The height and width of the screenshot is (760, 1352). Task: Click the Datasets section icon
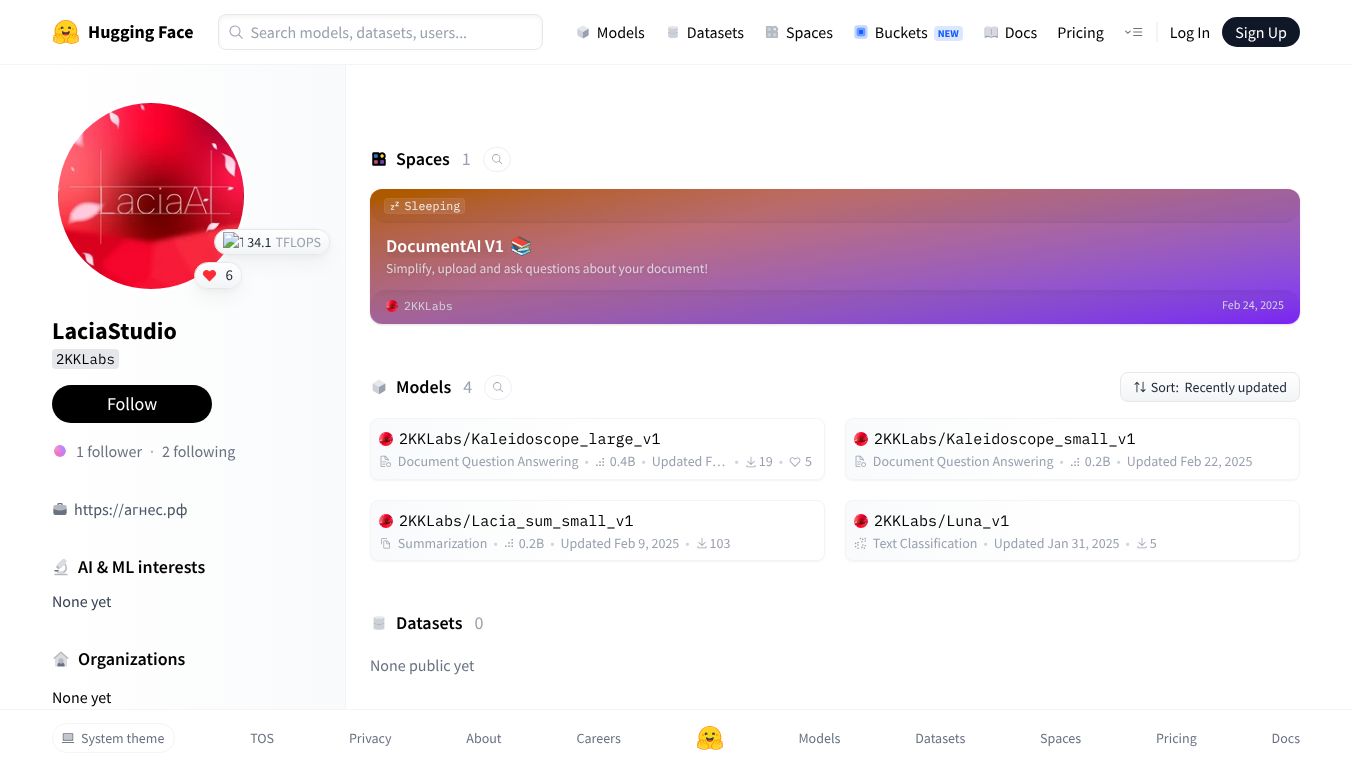[x=379, y=623]
